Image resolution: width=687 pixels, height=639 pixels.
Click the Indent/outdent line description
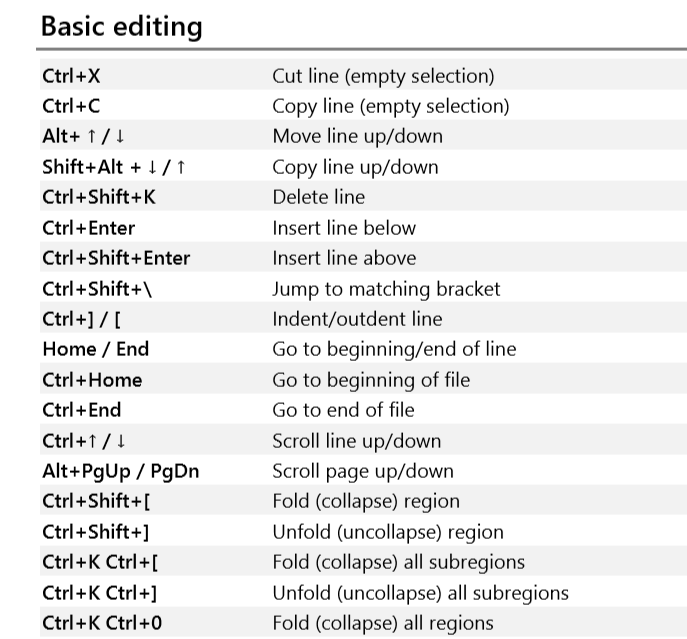point(358,319)
